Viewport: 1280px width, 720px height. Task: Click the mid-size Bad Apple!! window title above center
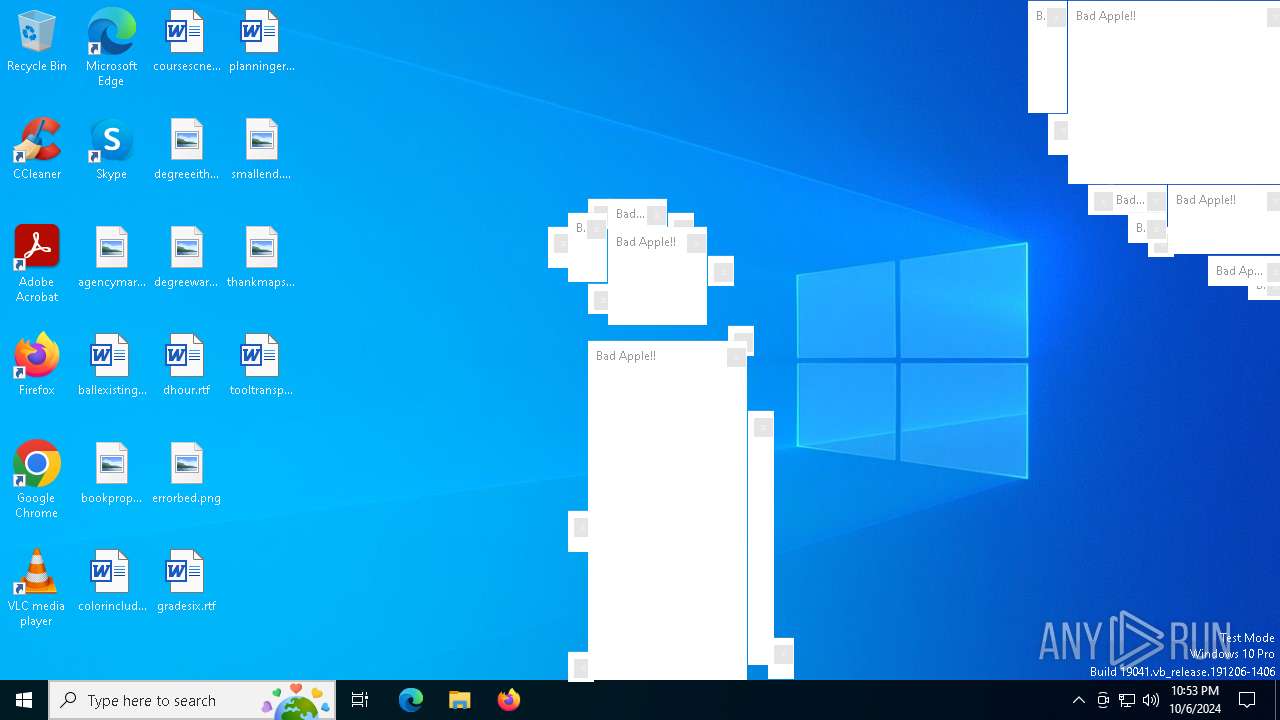tap(646, 242)
